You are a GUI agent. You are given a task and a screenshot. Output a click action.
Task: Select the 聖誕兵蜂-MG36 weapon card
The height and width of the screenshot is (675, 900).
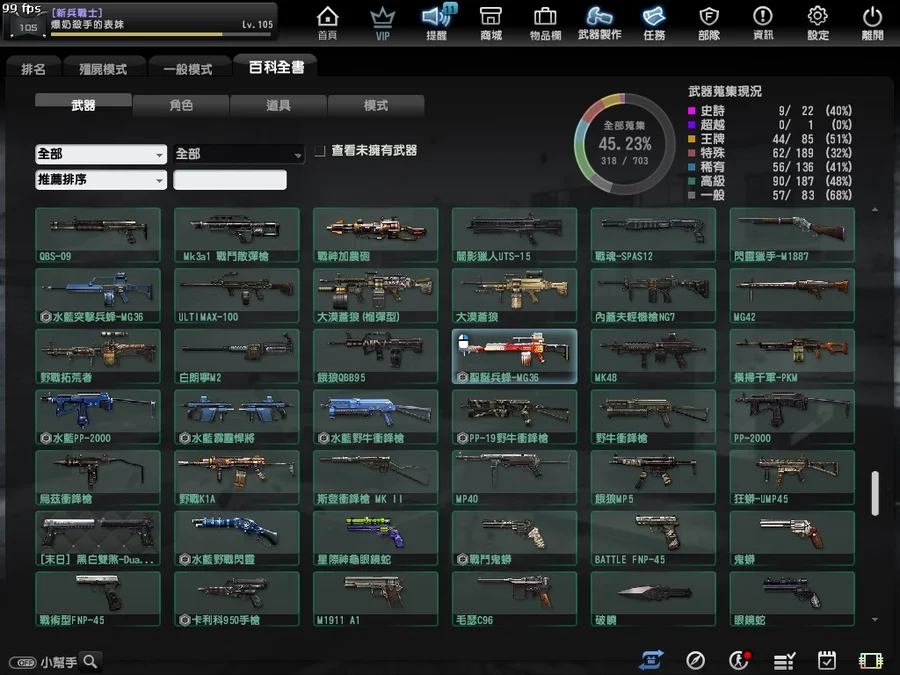[x=514, y=356]
